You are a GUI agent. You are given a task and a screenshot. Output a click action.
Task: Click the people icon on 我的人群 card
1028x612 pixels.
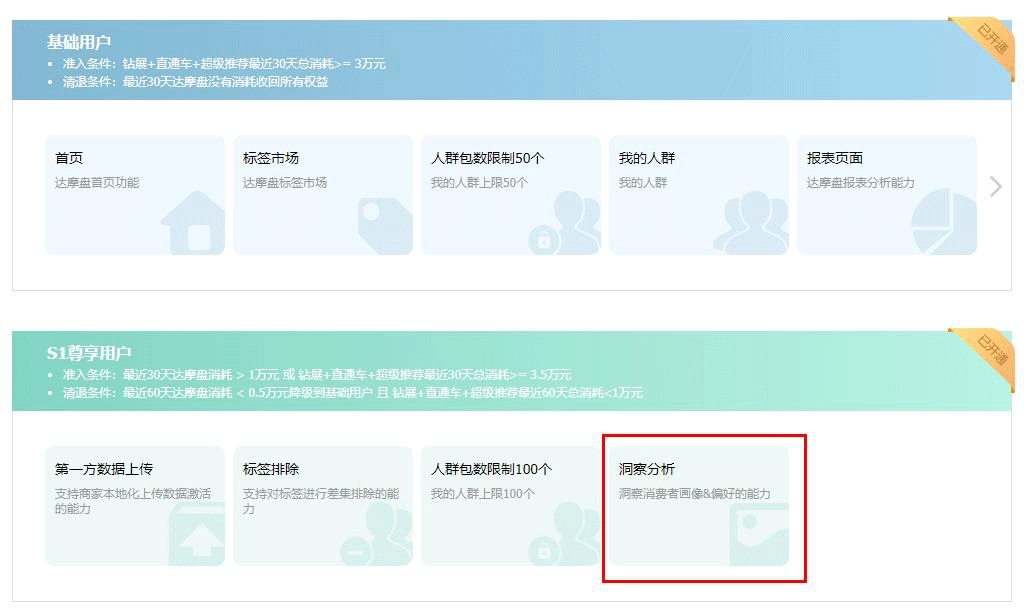(x=756, y=224)
